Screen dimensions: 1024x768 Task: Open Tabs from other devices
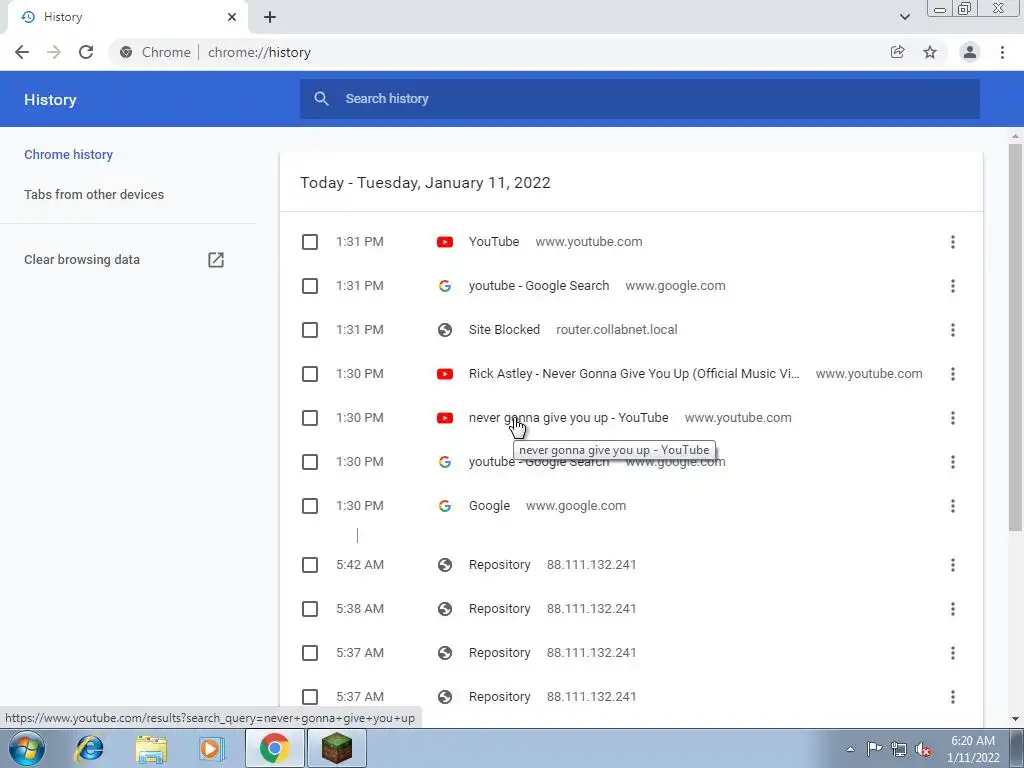(x=94, y=195)
